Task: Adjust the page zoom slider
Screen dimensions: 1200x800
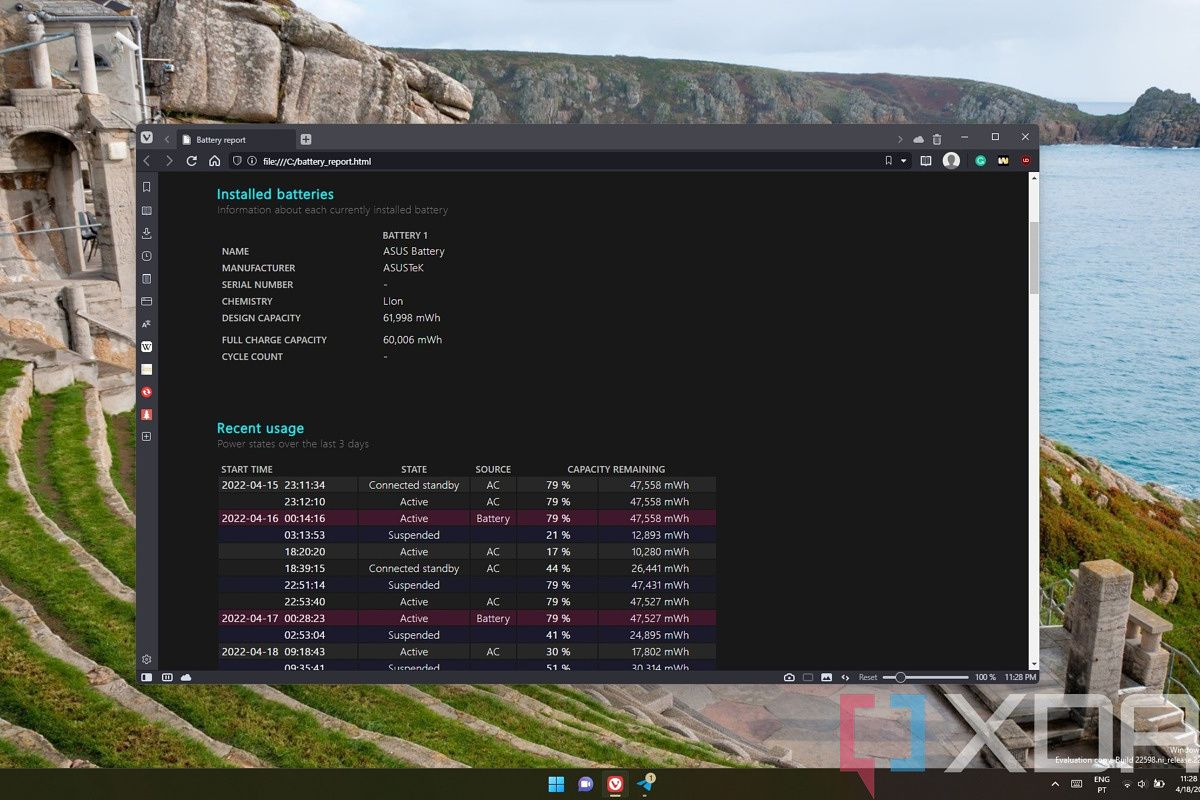Action: (x=900, y=677)
